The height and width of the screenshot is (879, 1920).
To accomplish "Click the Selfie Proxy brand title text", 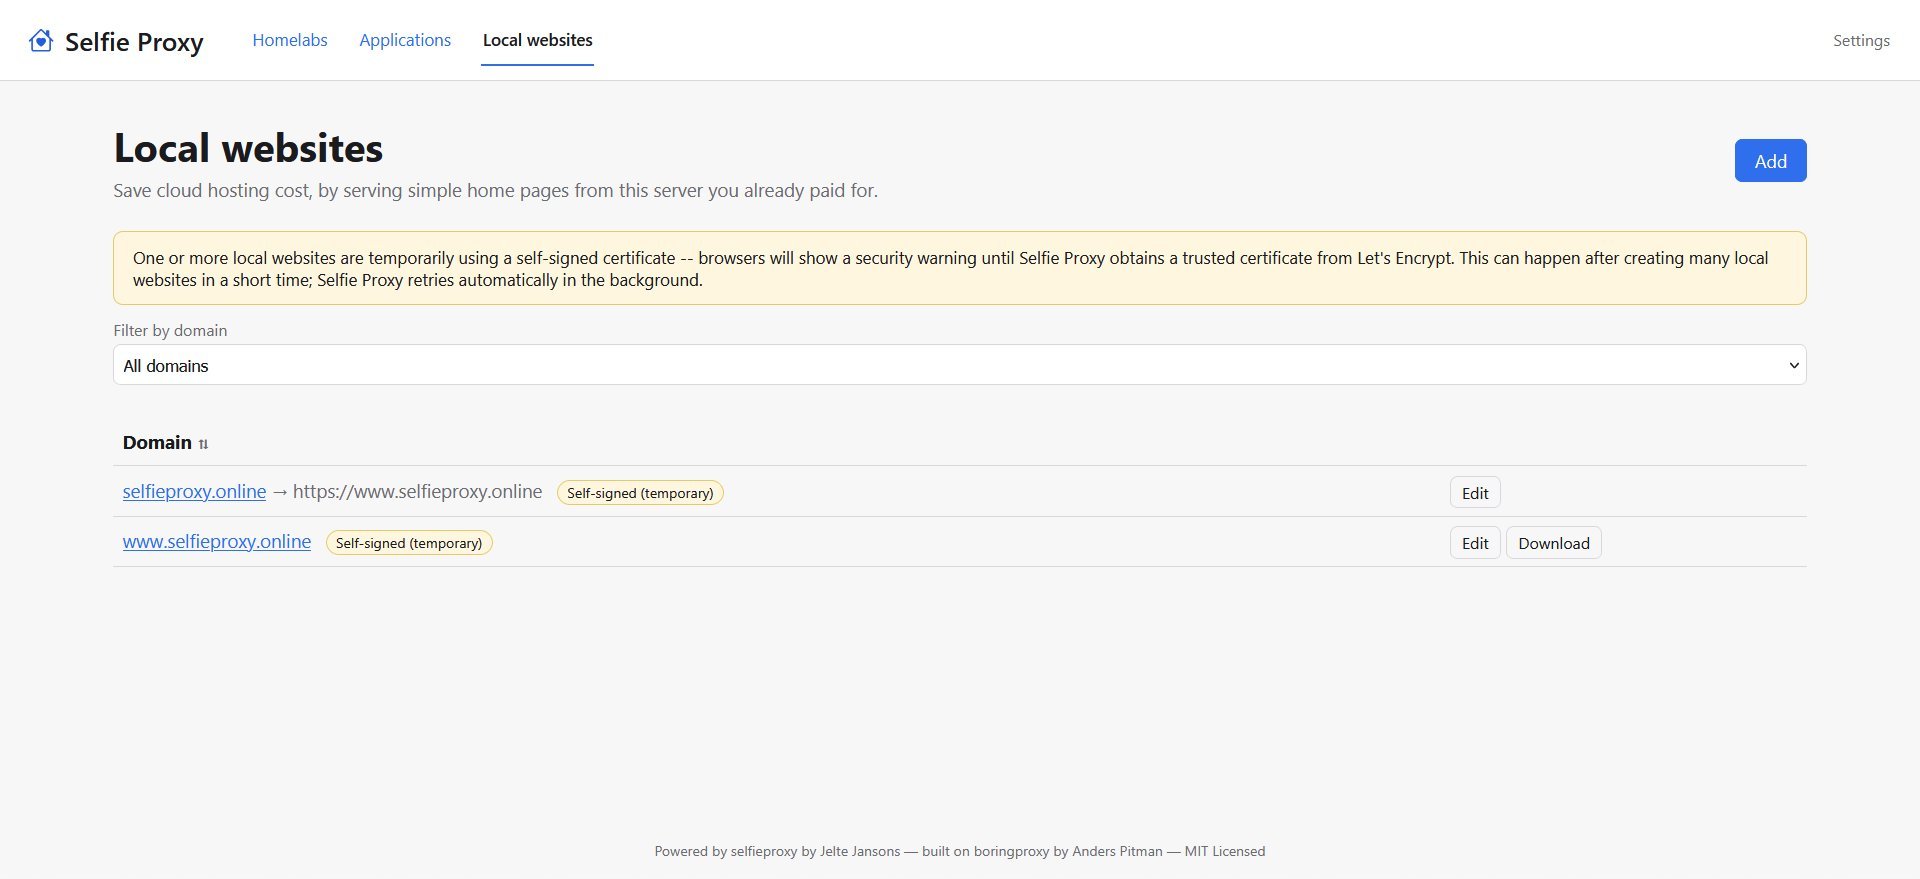I will click(x=134, y=42).
